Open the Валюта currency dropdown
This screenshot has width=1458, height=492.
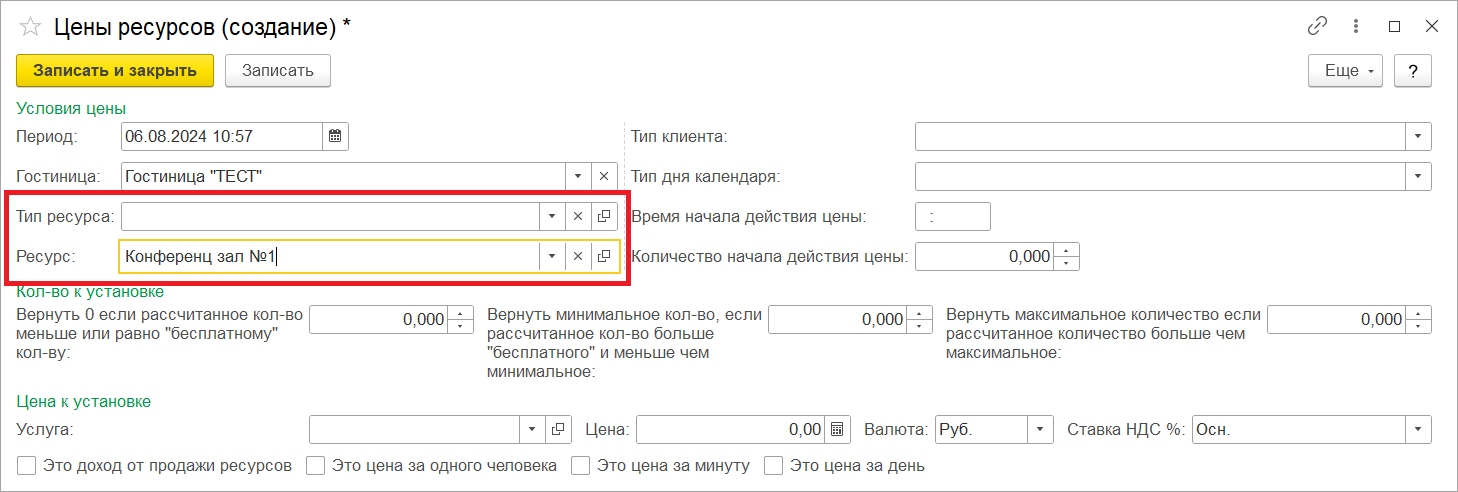(1041, 429)
